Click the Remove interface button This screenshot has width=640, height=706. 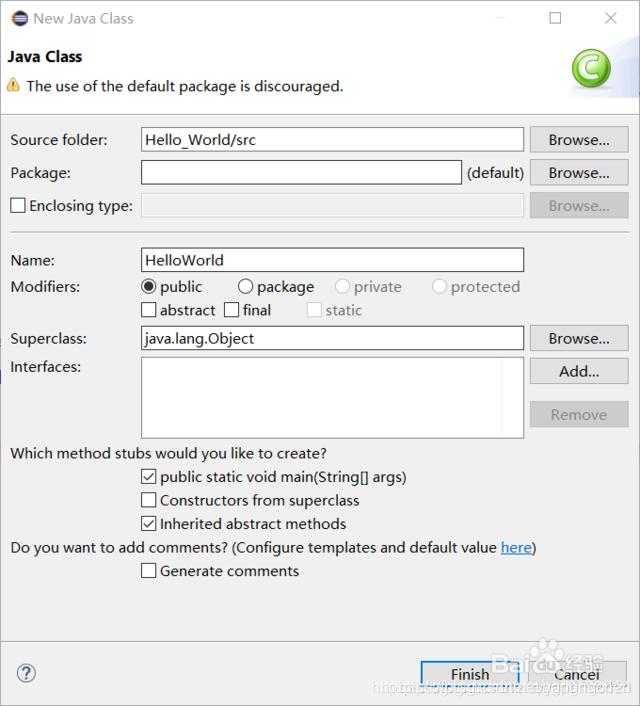click(x=579, y=414)
